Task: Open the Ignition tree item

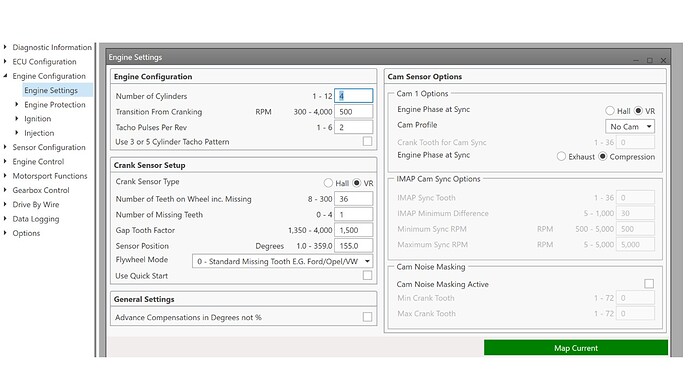Action: coord(38,119)
